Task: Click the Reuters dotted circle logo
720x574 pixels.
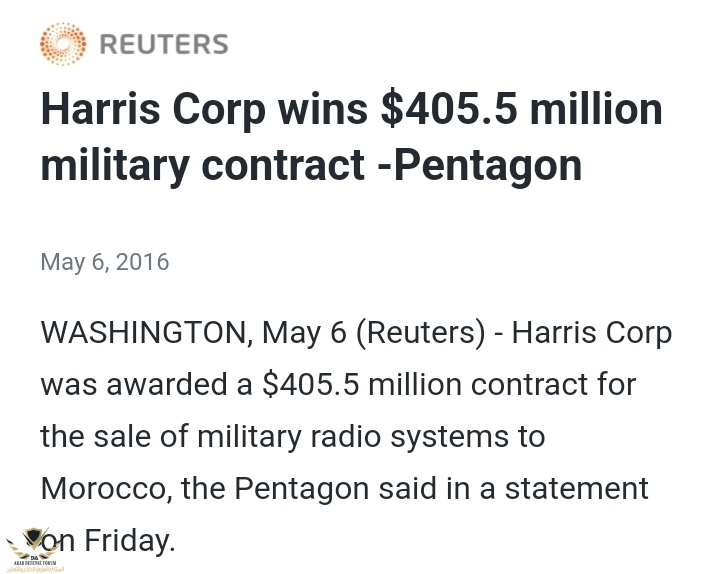Action: coord(63,44)
